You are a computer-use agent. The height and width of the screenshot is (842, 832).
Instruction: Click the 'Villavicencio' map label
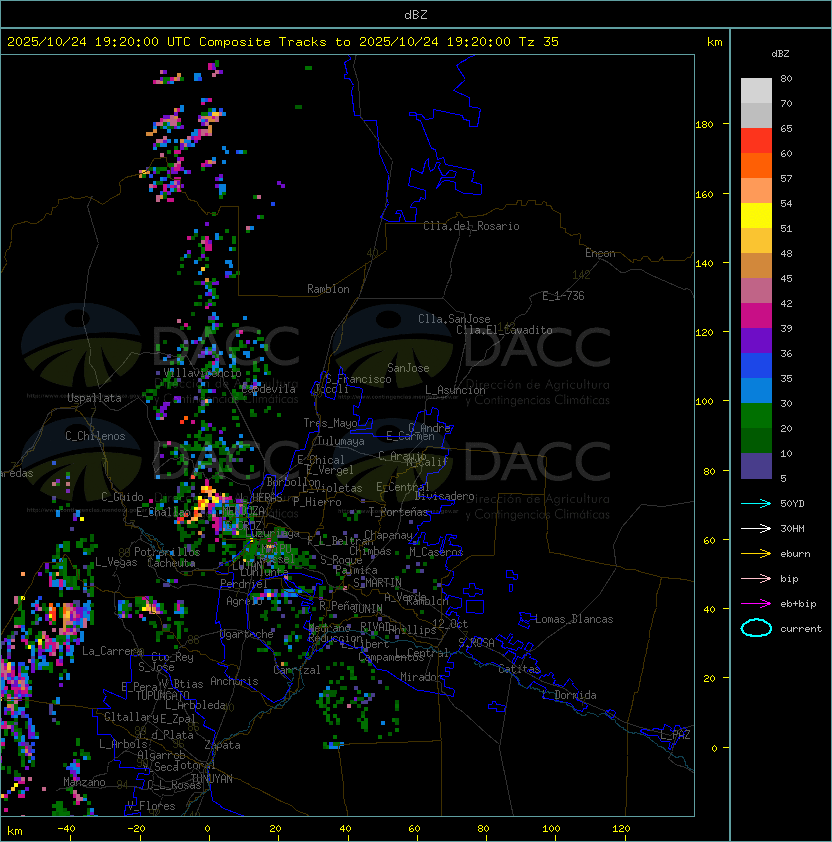pyautogui.click(x=202, y=373)
